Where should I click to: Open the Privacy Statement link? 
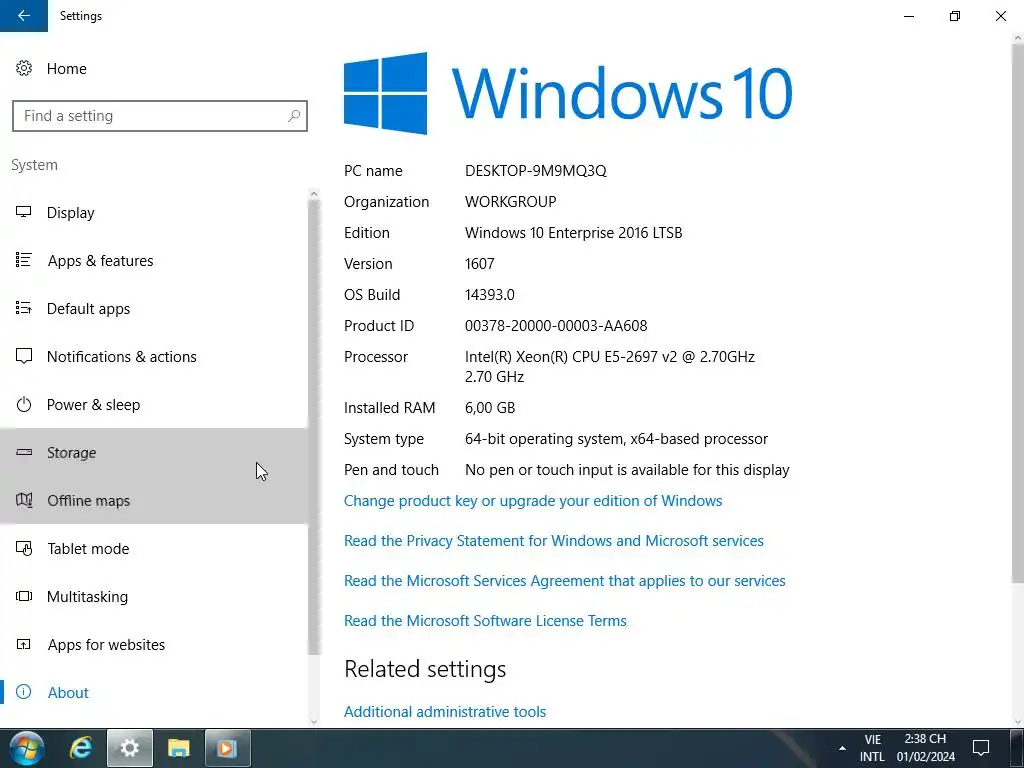(554, 541)
